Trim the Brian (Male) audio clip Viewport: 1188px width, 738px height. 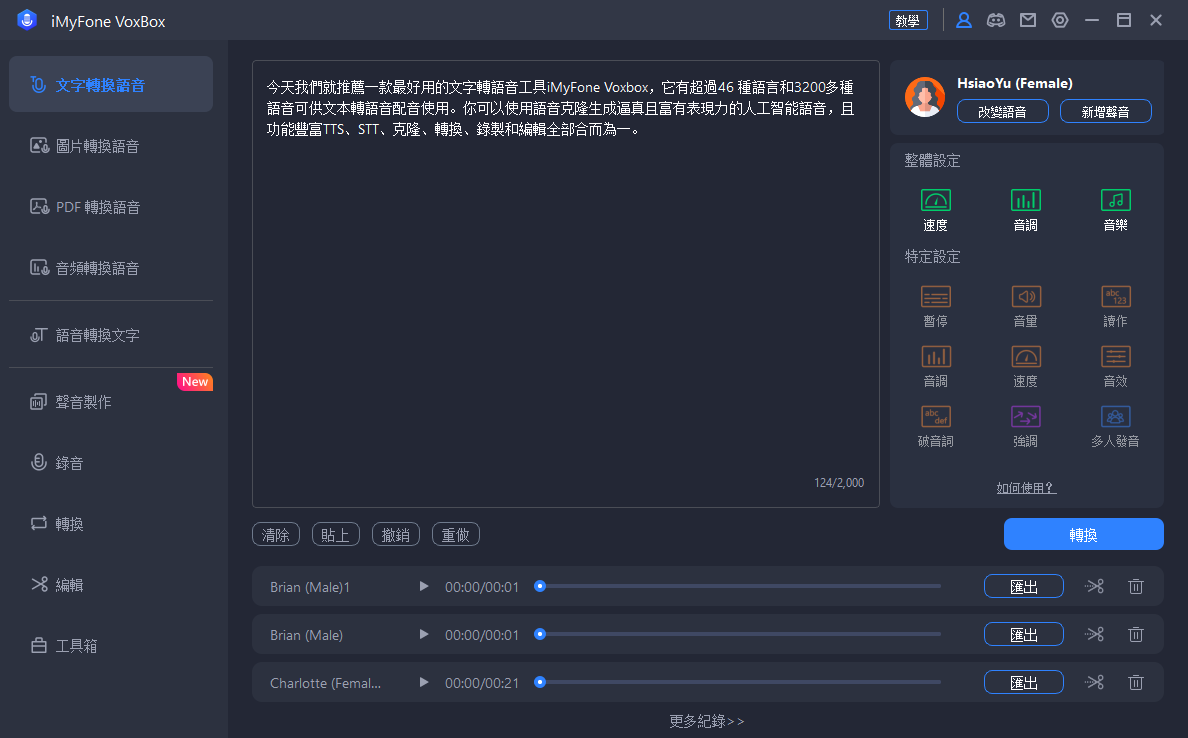(x=1095, y=634)
